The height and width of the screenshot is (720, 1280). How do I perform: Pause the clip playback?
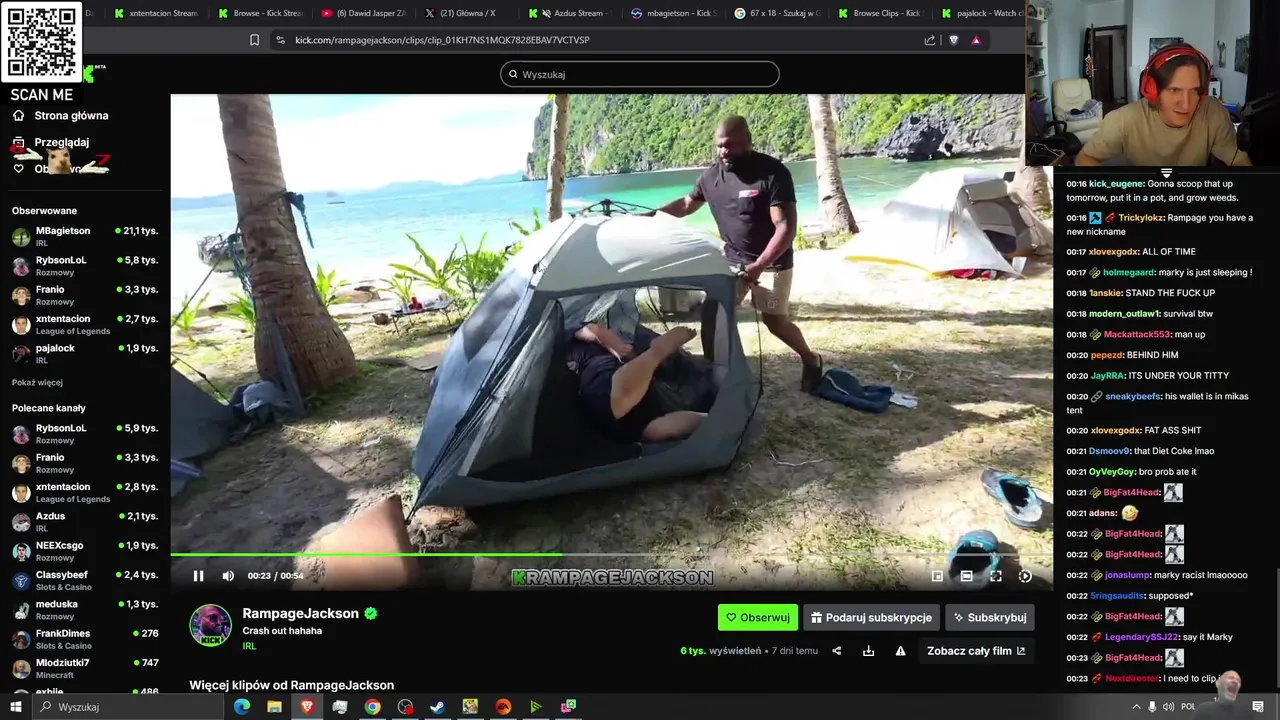pos(198,576)
